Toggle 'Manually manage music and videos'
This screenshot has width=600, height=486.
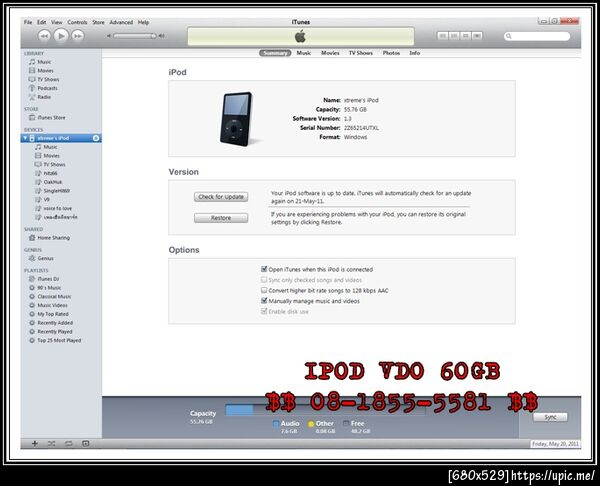point(264,301)
